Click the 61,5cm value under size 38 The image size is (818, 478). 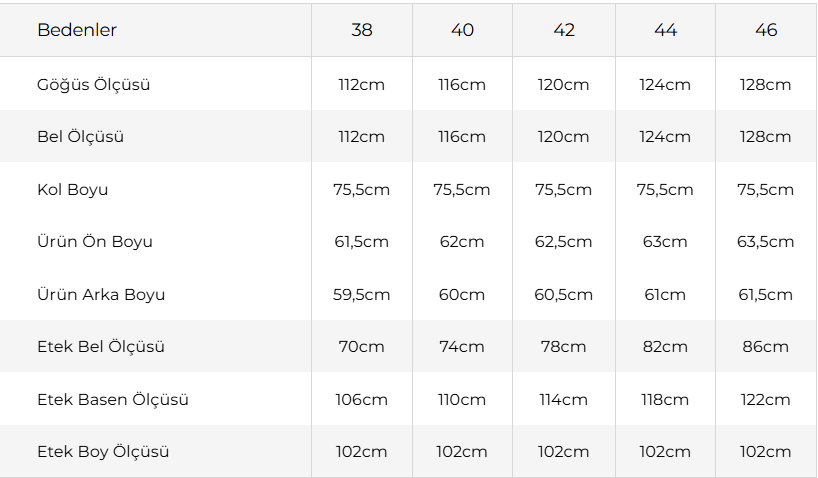coord(362,242)
